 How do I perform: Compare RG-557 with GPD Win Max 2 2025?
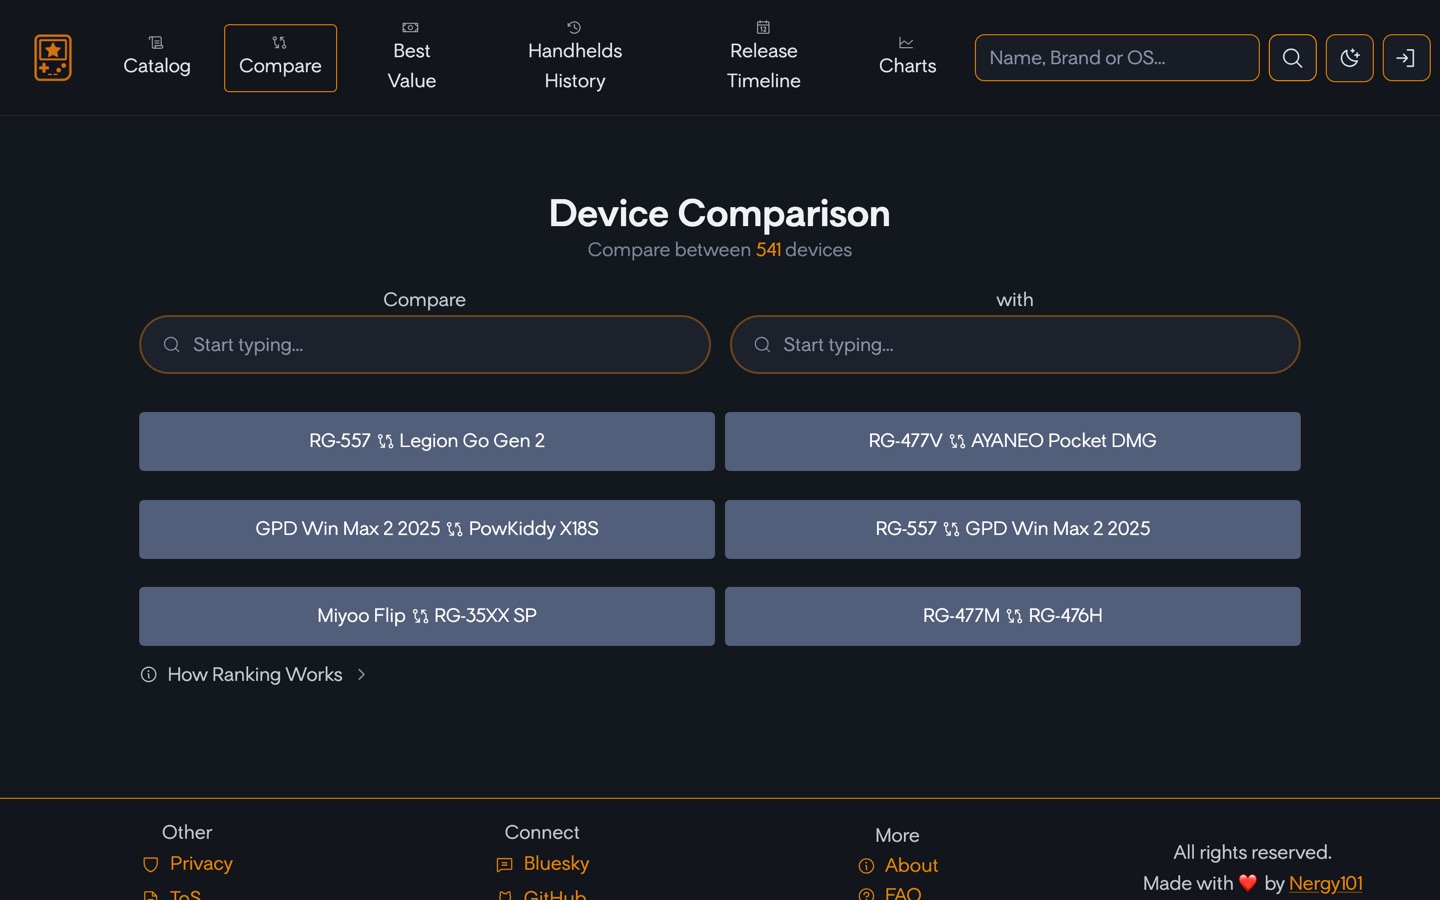1013,529
